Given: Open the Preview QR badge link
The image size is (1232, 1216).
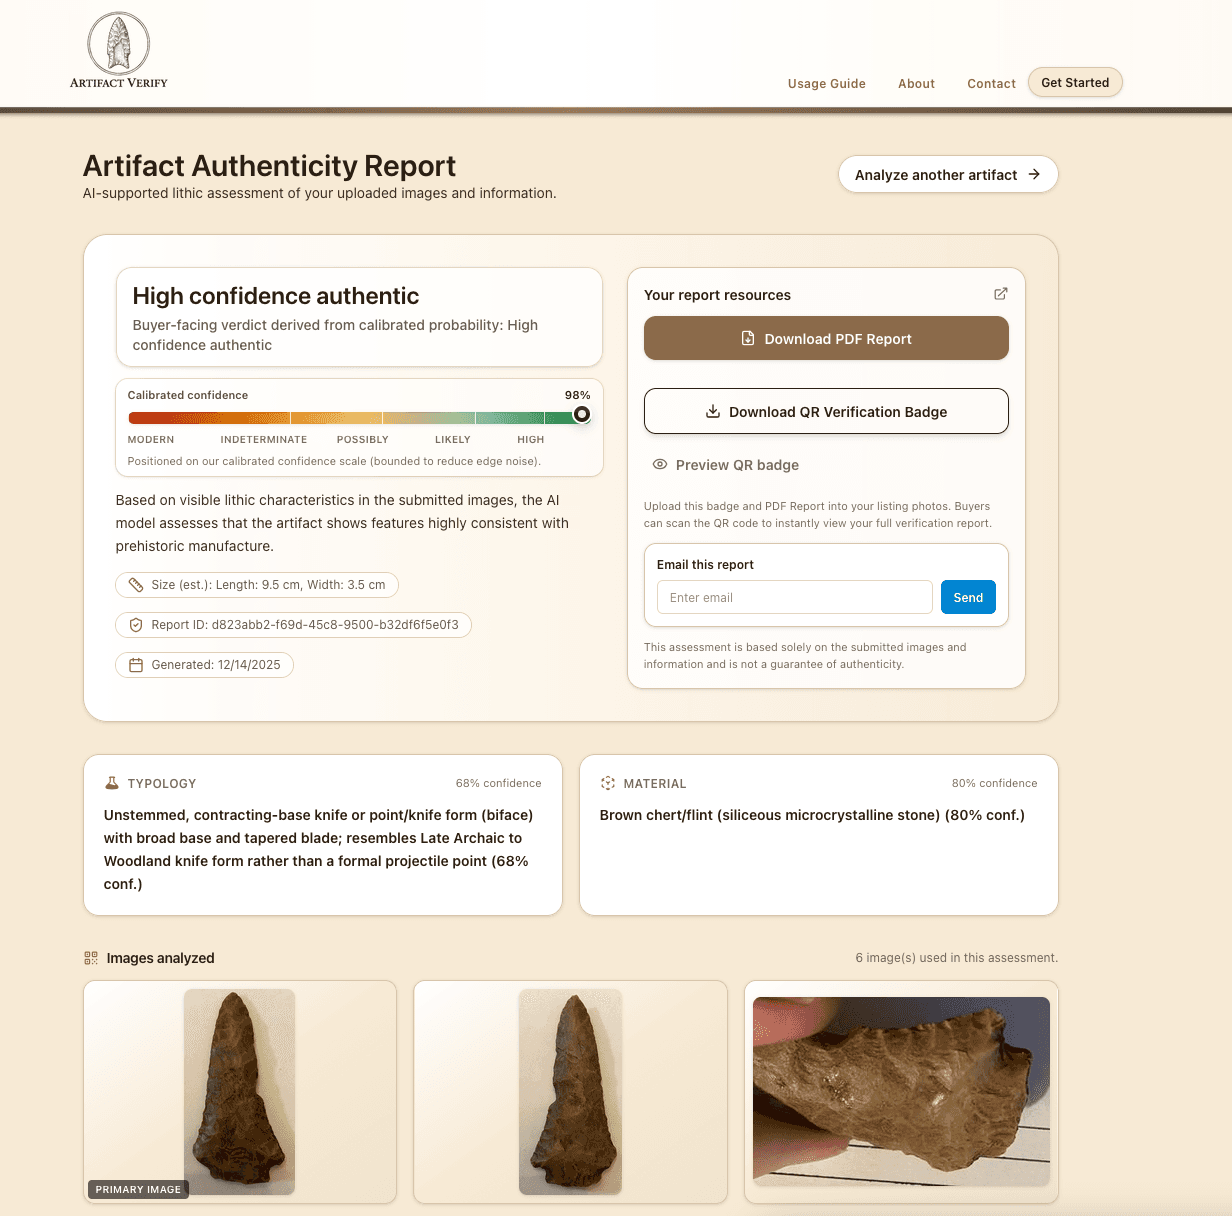Looking at the screenshot, I should (737, 464).
